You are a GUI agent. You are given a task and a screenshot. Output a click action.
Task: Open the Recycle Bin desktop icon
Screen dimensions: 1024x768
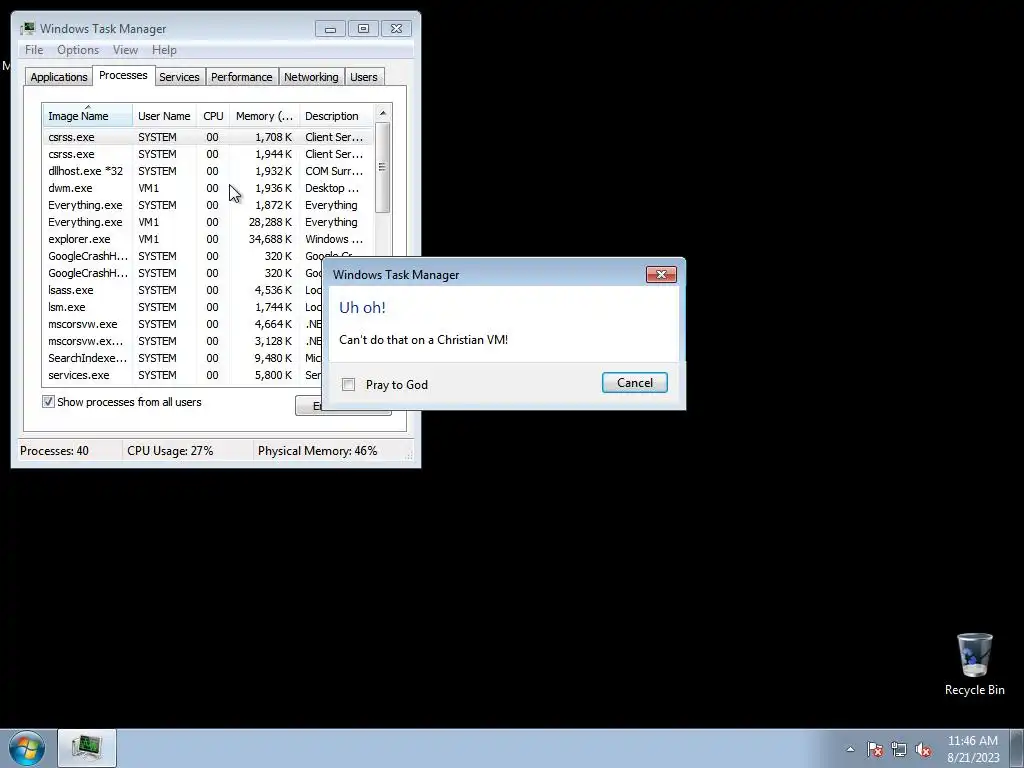[x=974, y=664]
